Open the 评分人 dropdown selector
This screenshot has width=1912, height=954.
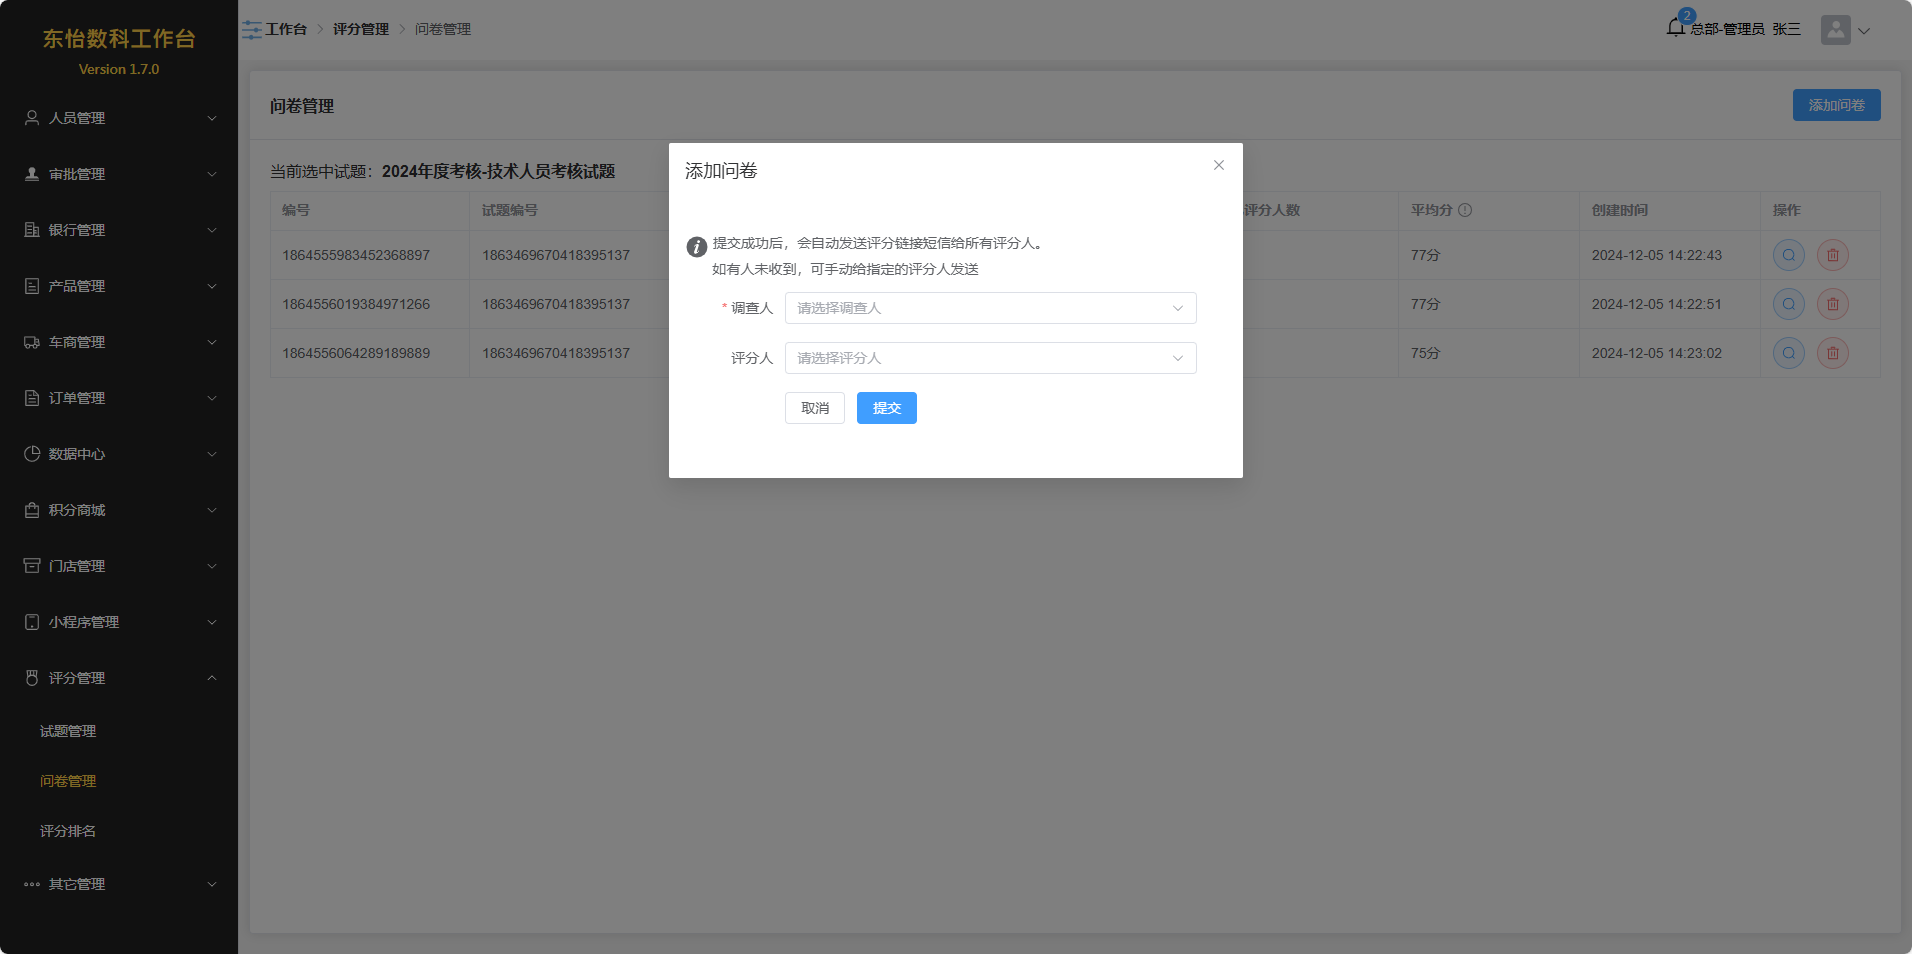pyautogui.click(x=990, y=358)
